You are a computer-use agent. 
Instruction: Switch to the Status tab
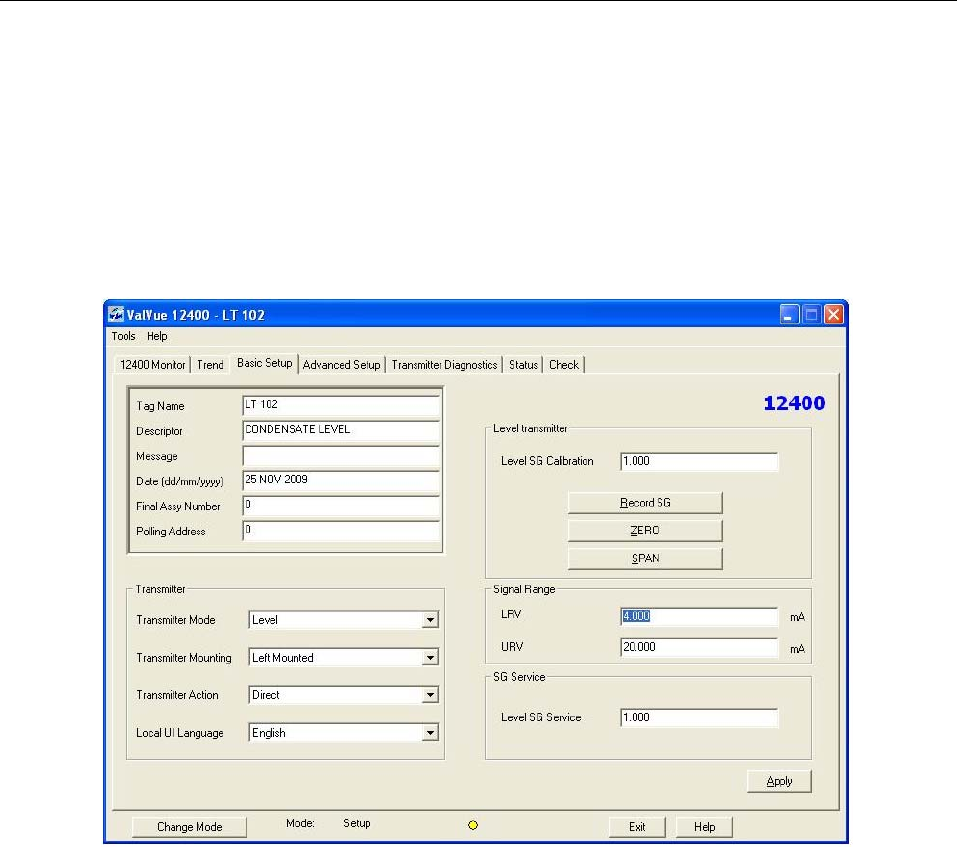click(x=523, y=365)
